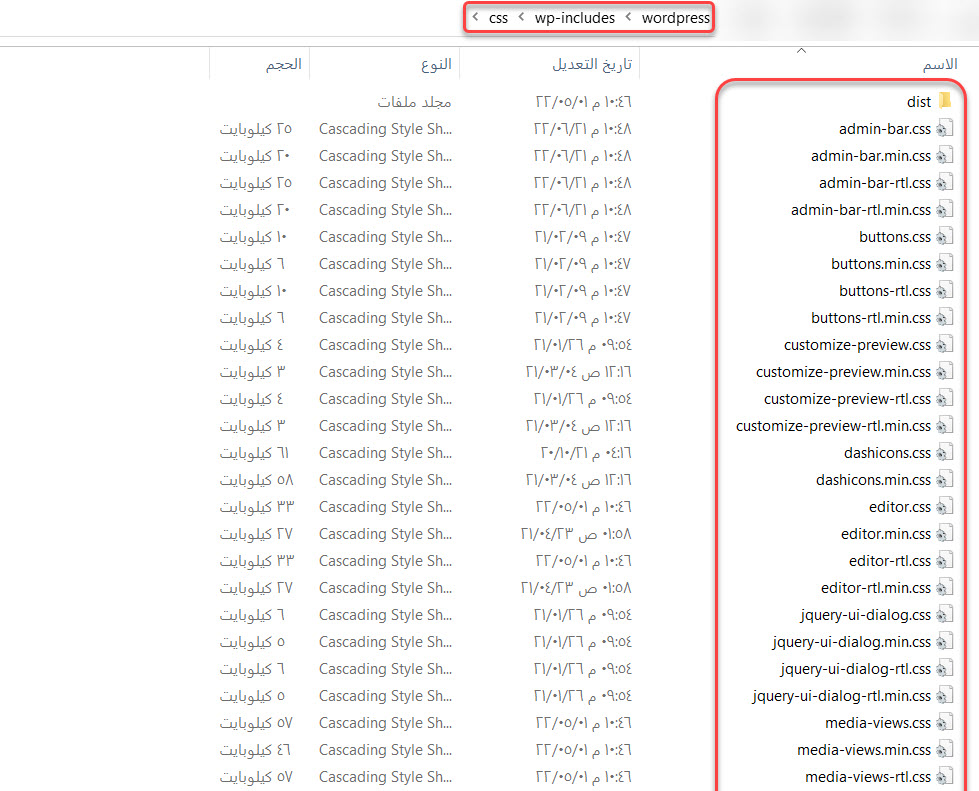Viewport: 979px width, 791px height.
Task: Sort by the الاسم name column header
Action: pyautogui.click(x=939, y=64)
